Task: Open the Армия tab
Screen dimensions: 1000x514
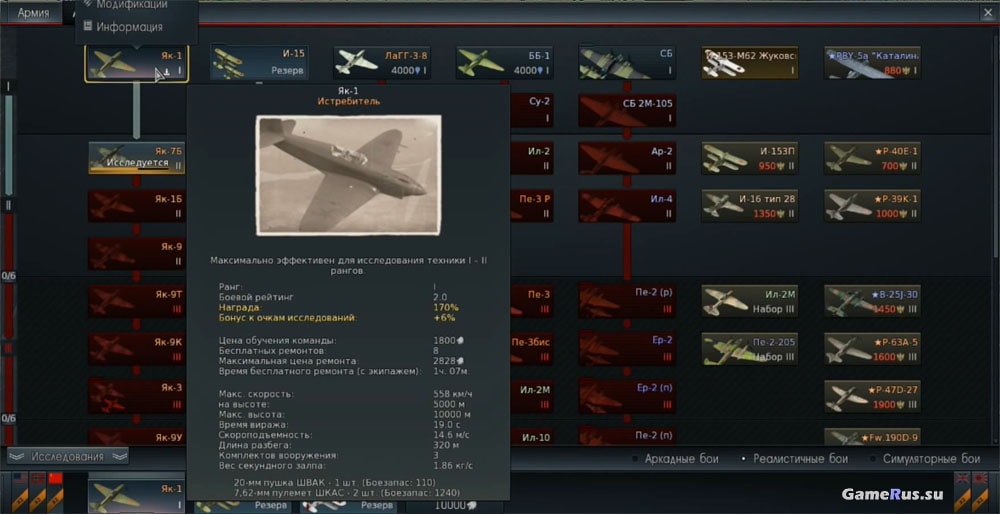Action: (x=33, y=13)
